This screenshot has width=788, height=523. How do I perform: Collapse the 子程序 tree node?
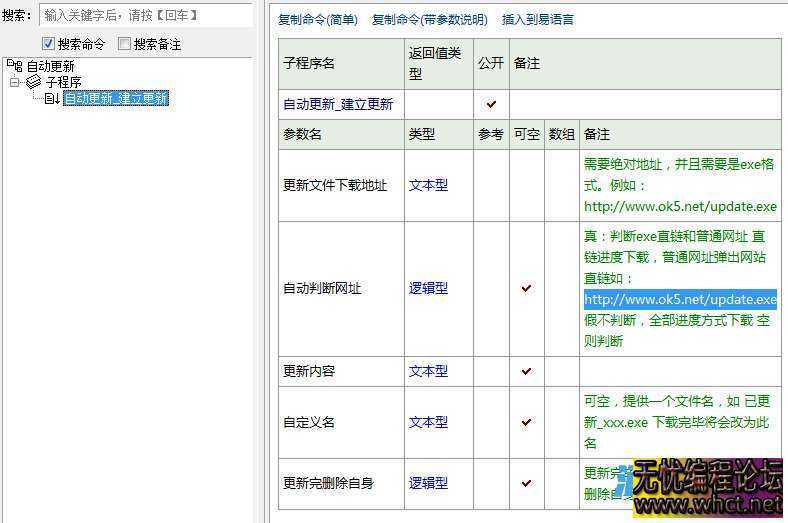(15, 82)
